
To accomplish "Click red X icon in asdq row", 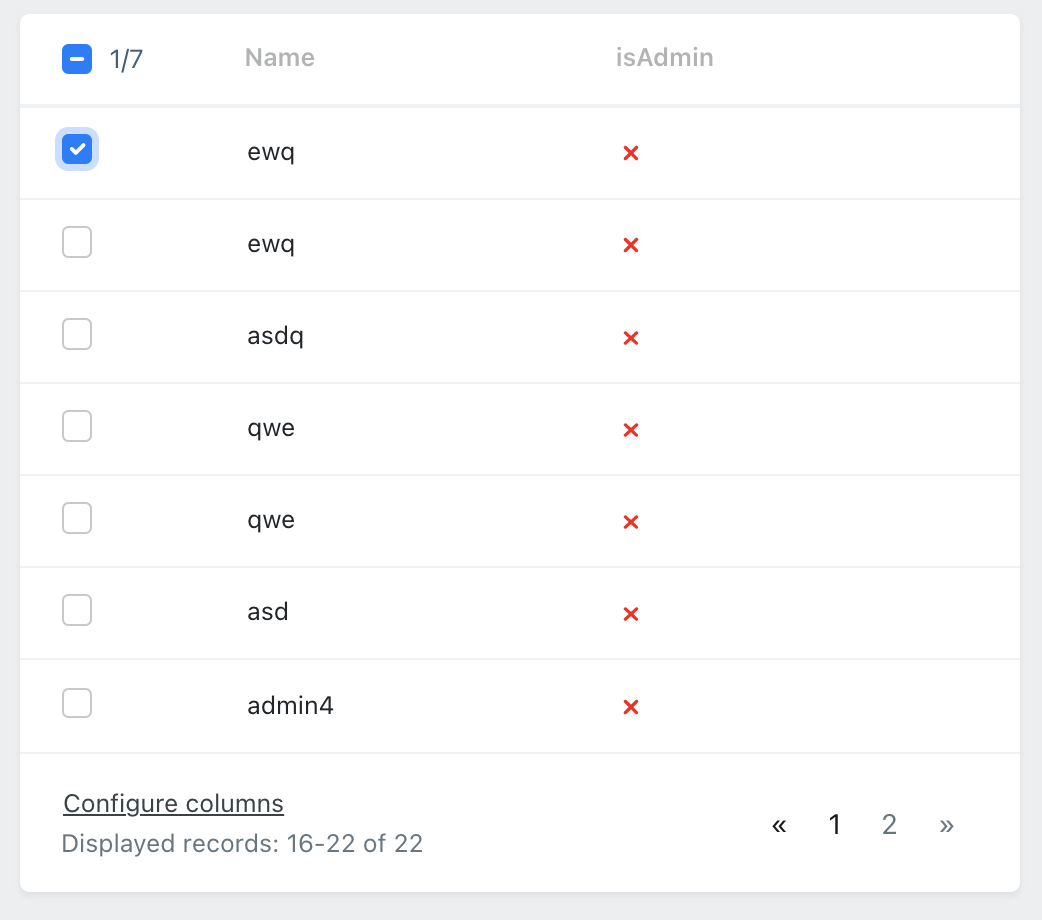I will pos(631,338).
